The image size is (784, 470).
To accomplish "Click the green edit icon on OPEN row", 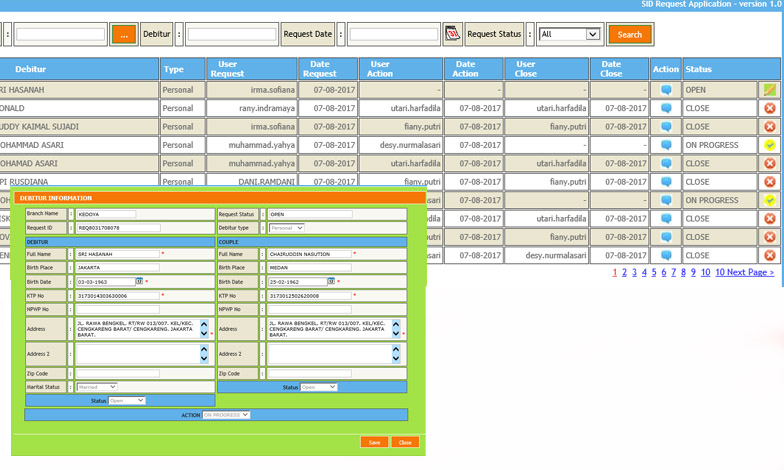I will click(x=770, y=90).
